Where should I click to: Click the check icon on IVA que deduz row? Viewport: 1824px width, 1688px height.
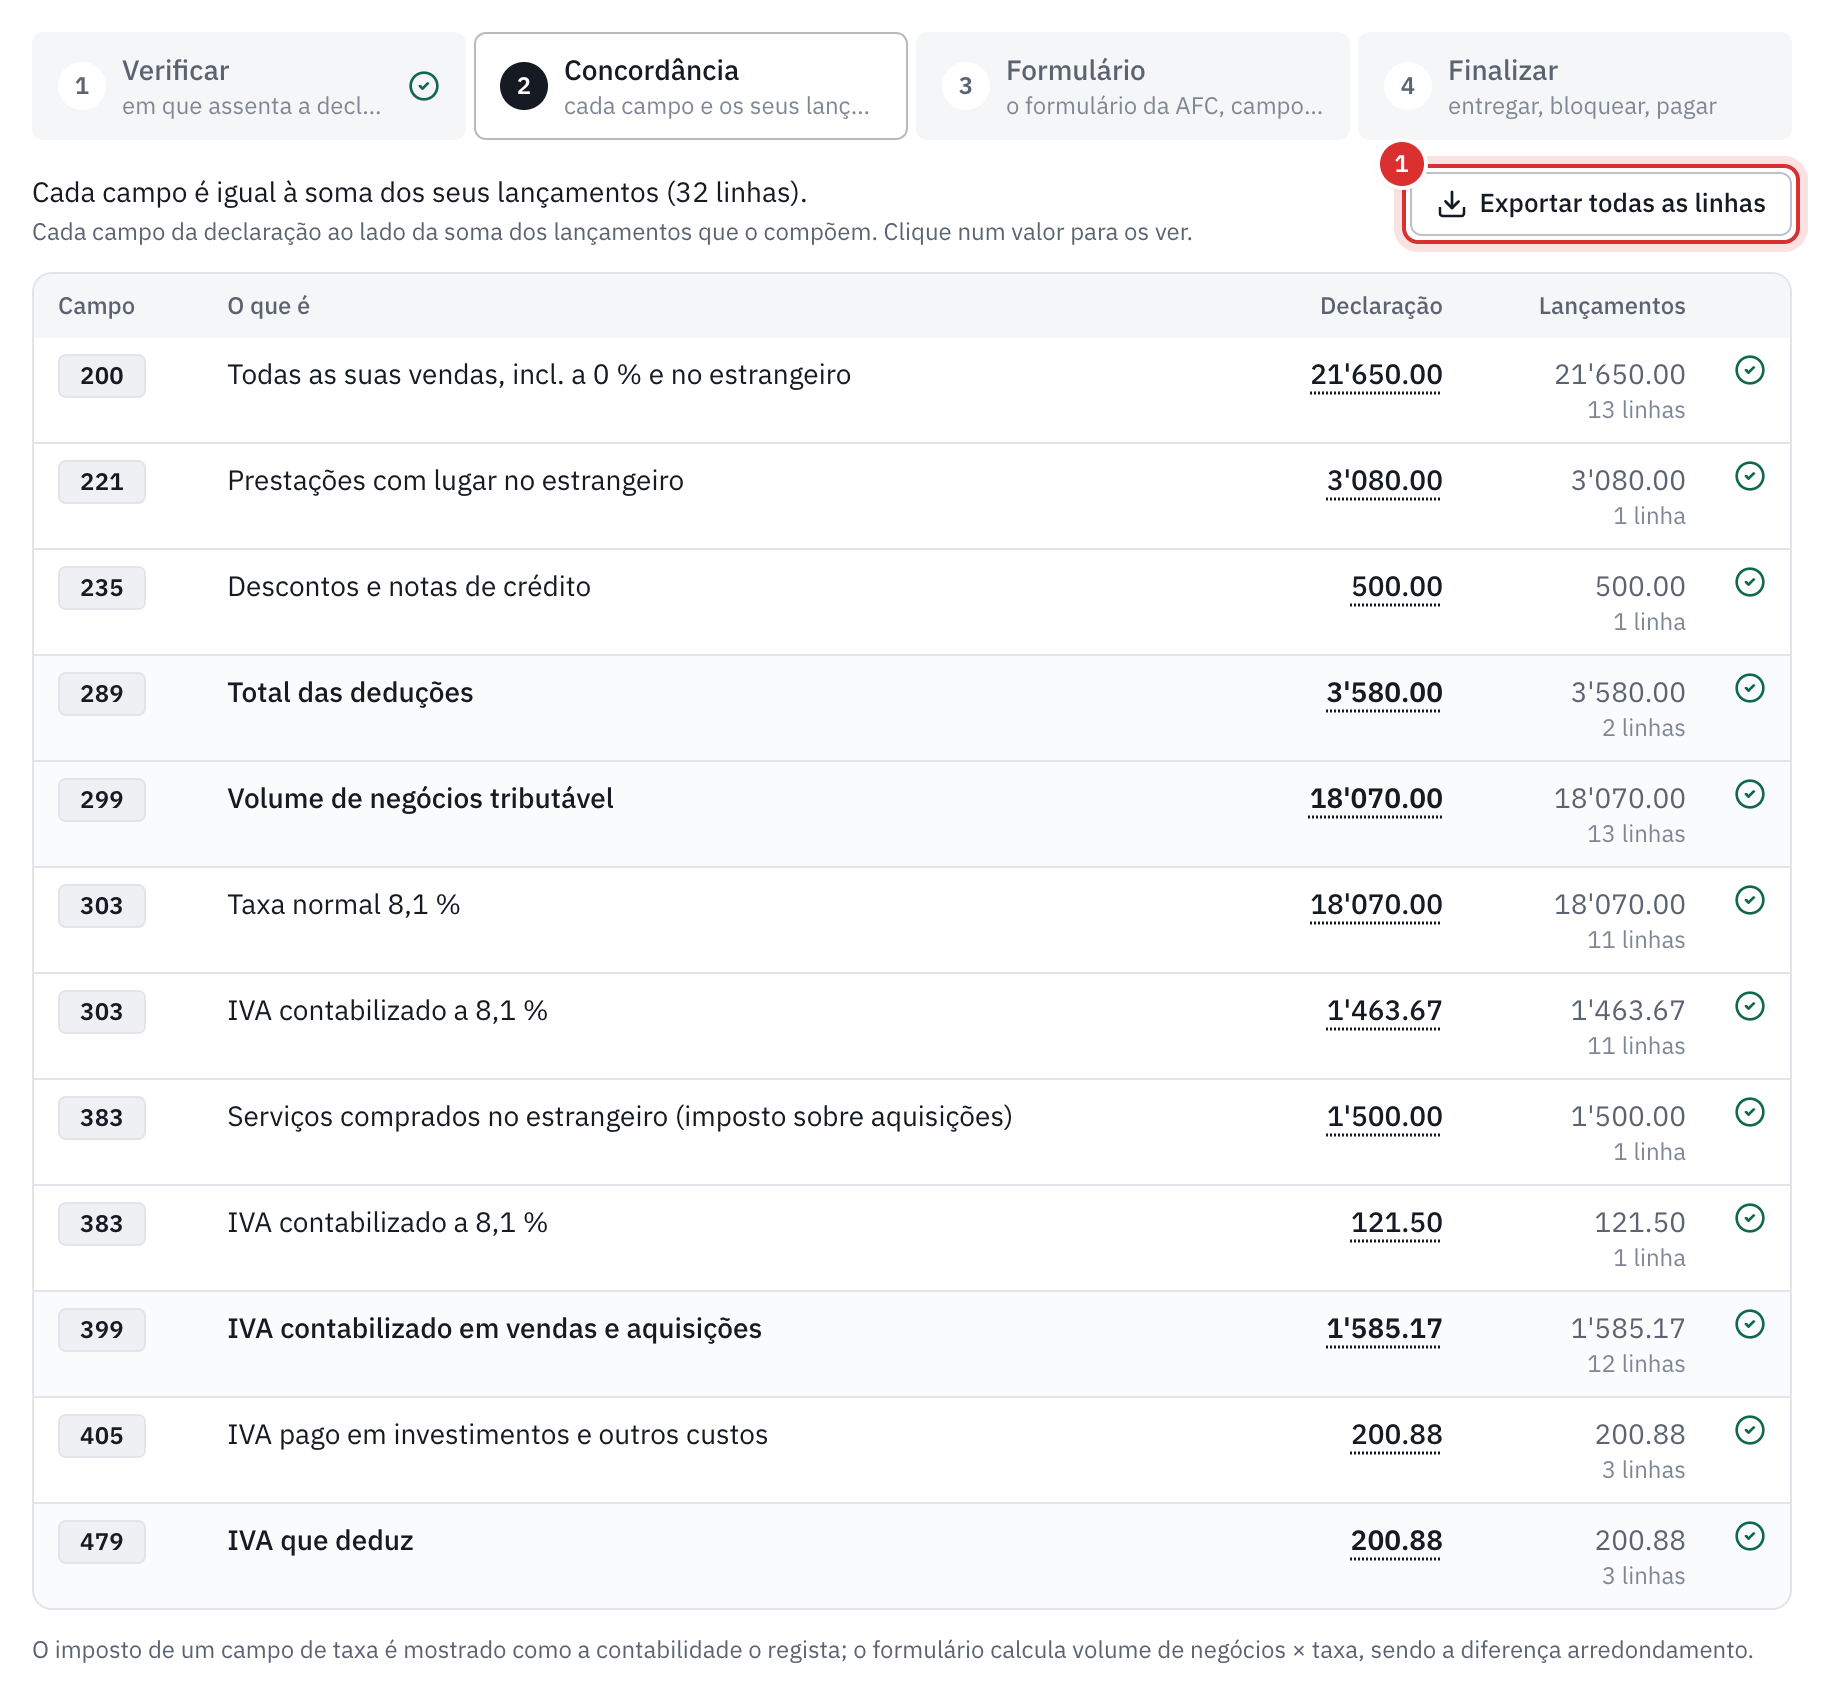tap(1749, 1536)
